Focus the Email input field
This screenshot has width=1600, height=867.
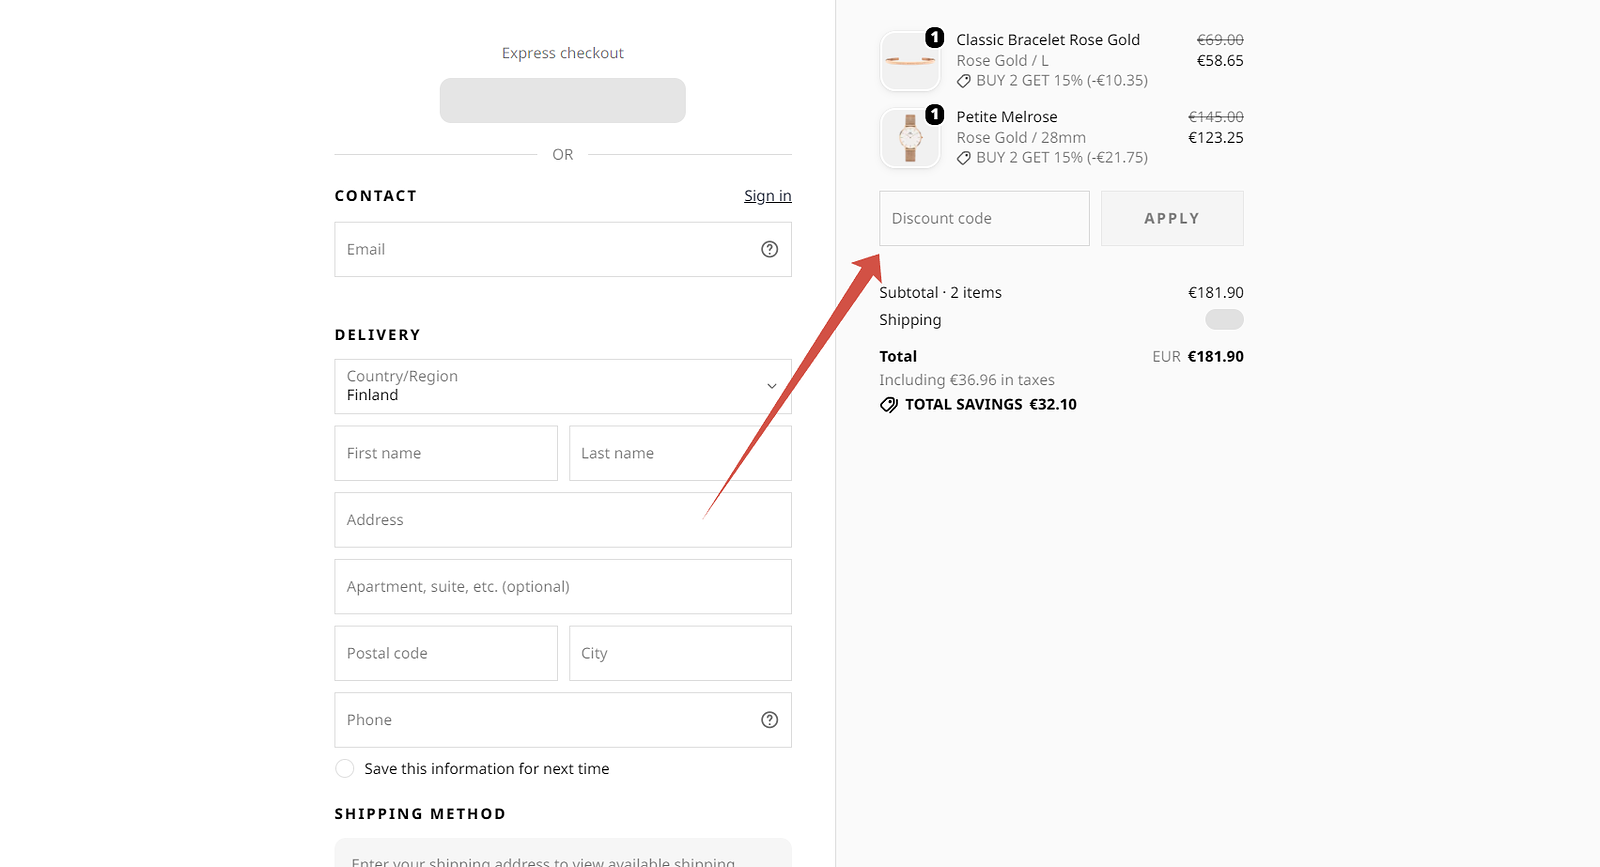[x=563, y=249]
